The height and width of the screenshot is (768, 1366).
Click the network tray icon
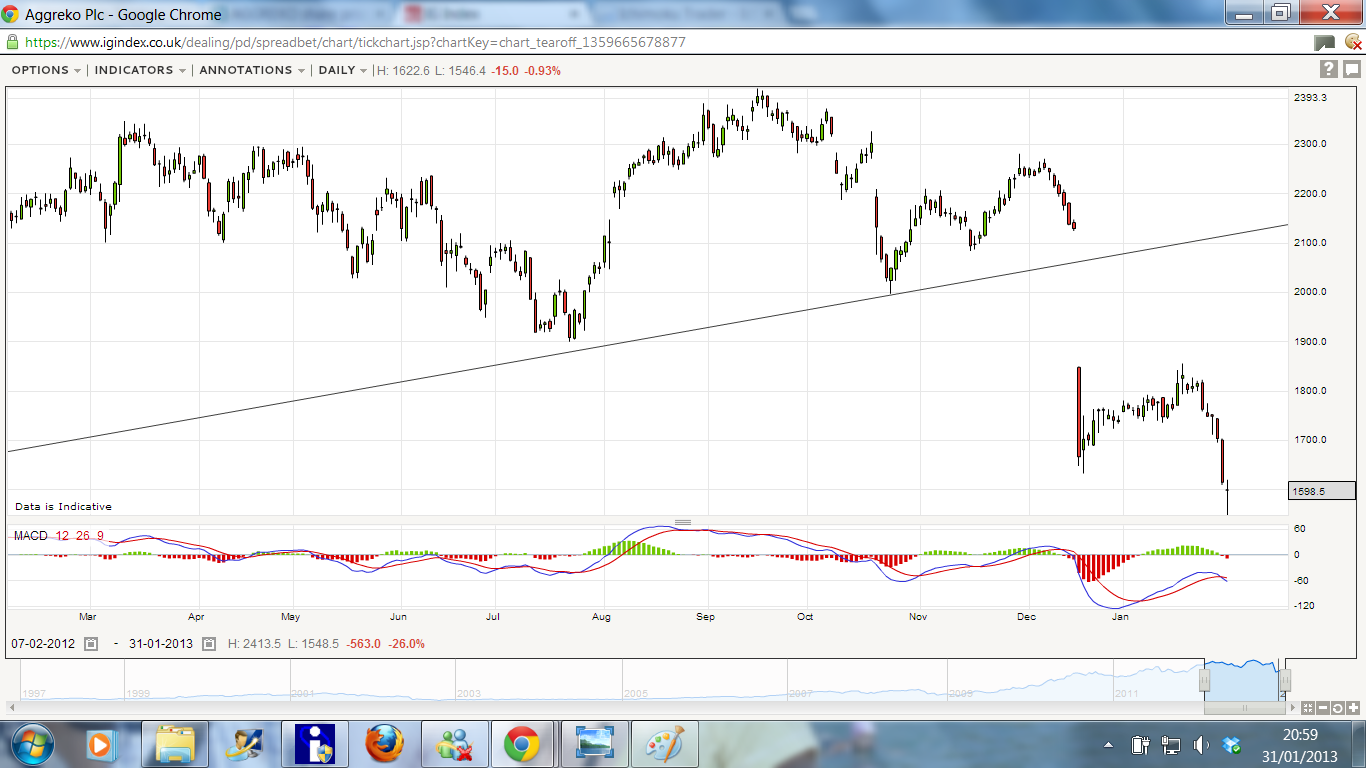pos(1171,745)
